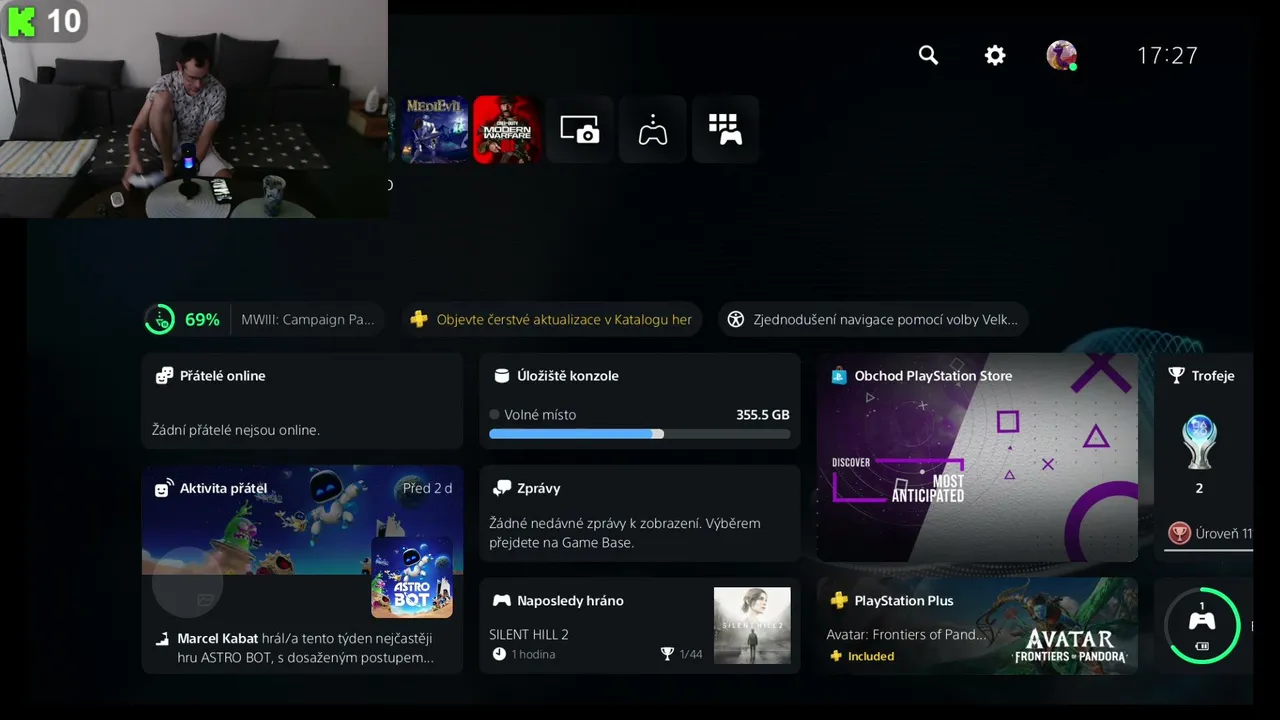Select the SILENT HILL 2 game title
This screenshot has height=720, width=1280.
point(529,634)
